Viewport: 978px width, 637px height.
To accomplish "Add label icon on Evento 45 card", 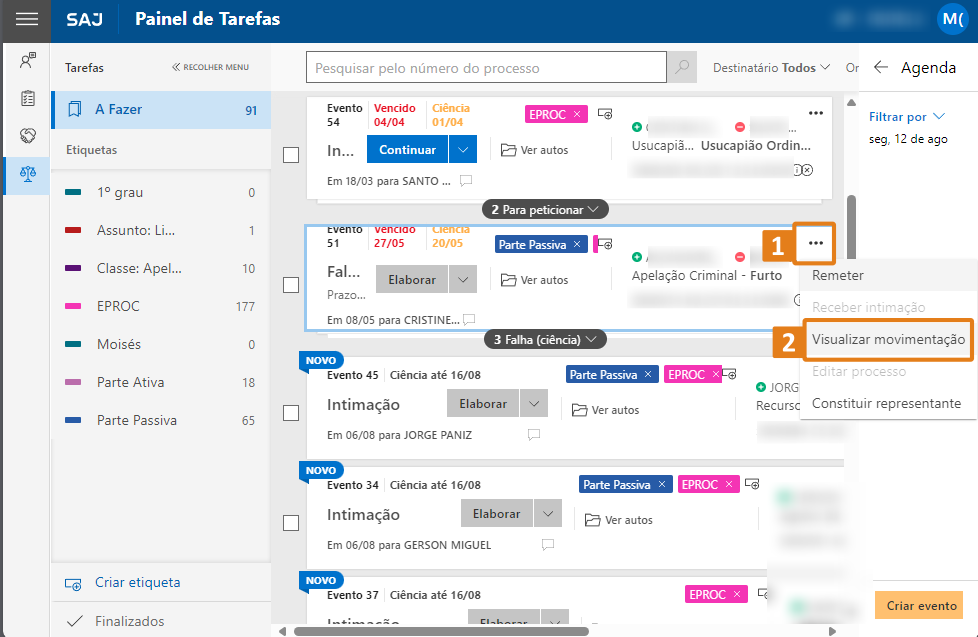I will coord(729,374).
